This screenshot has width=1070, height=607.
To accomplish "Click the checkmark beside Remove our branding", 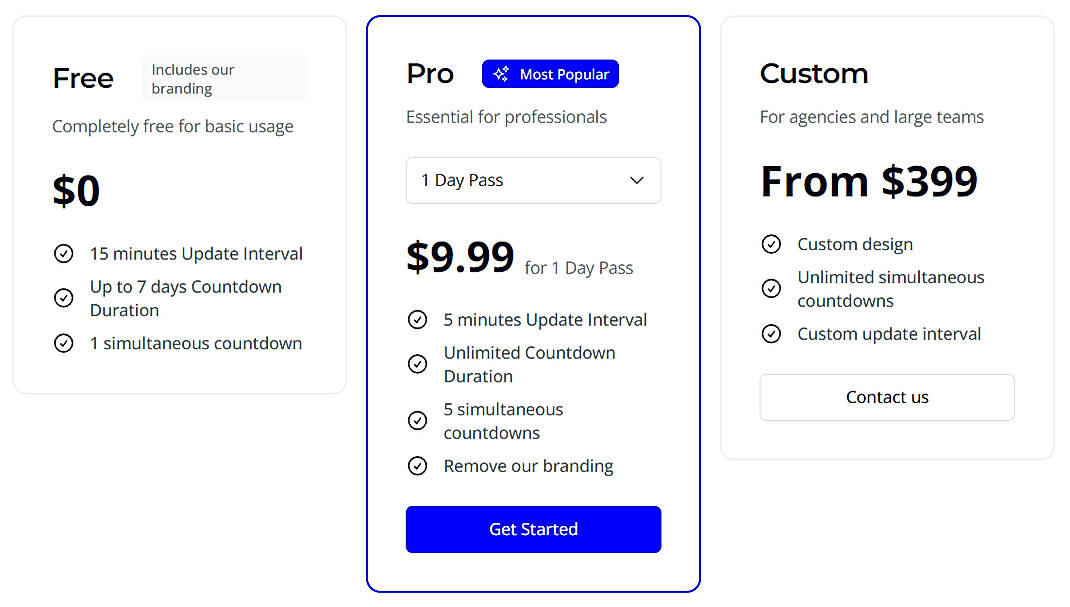I will pyautogui.click(x=418, y=465).
